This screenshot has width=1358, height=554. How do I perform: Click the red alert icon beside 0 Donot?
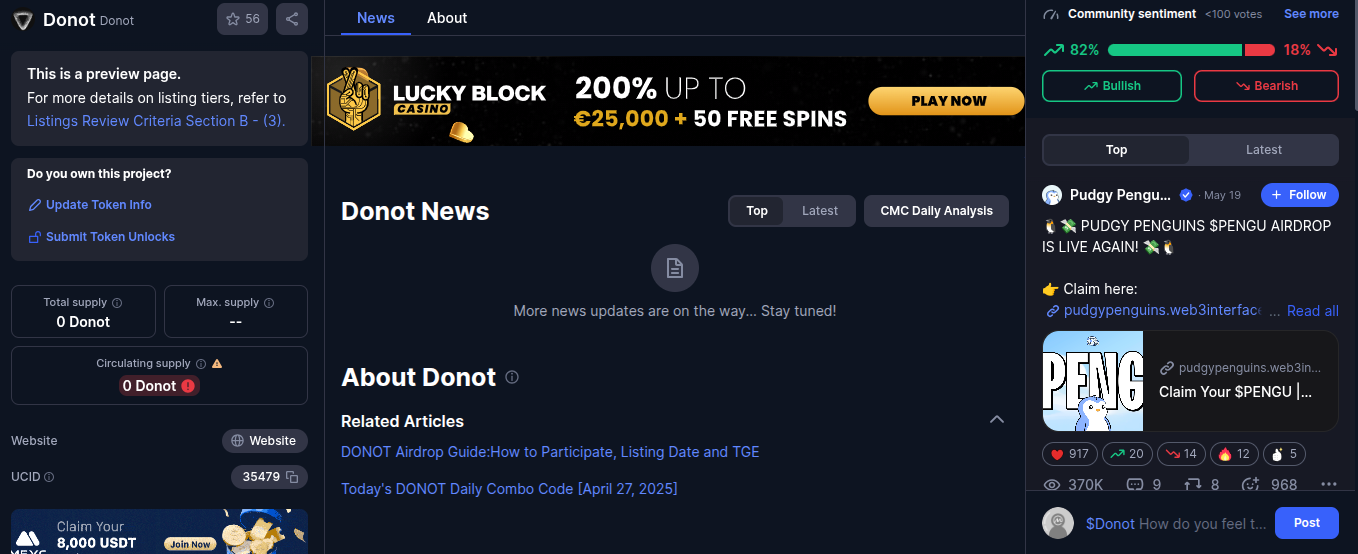[x=188, y=386]
